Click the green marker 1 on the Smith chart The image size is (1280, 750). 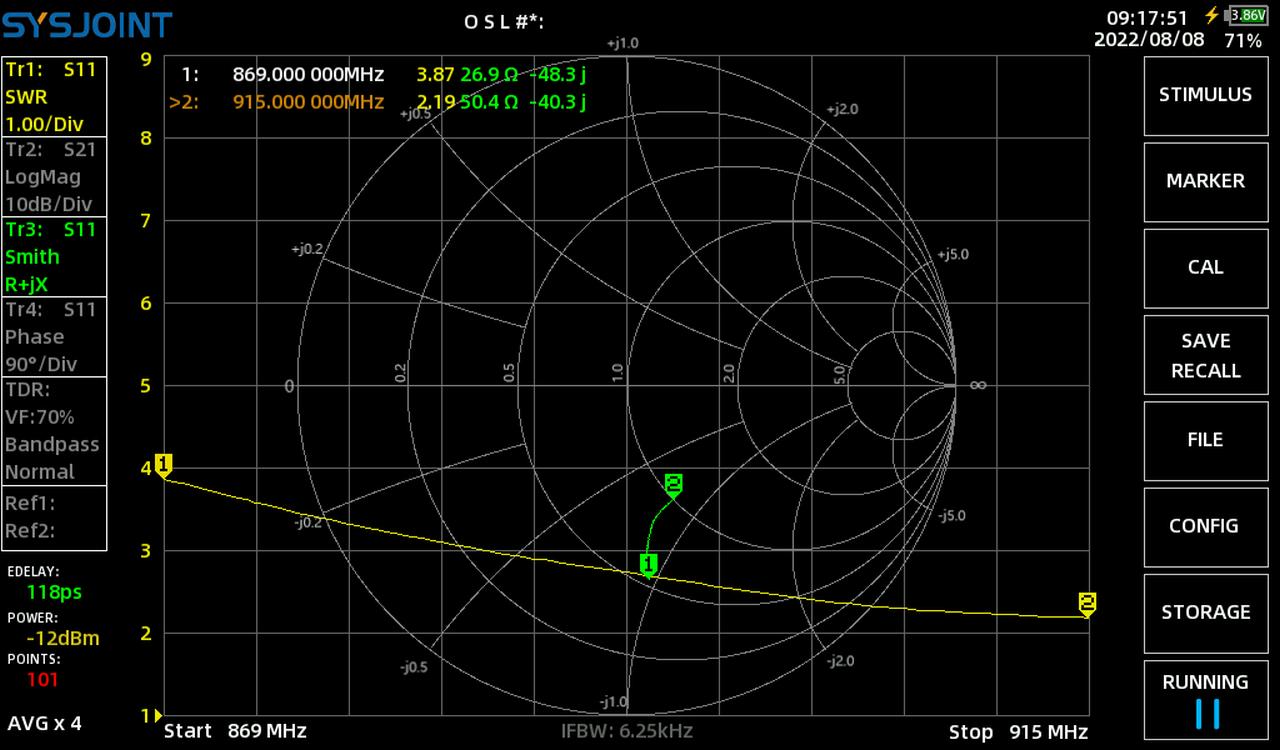[x=648, y=565]
